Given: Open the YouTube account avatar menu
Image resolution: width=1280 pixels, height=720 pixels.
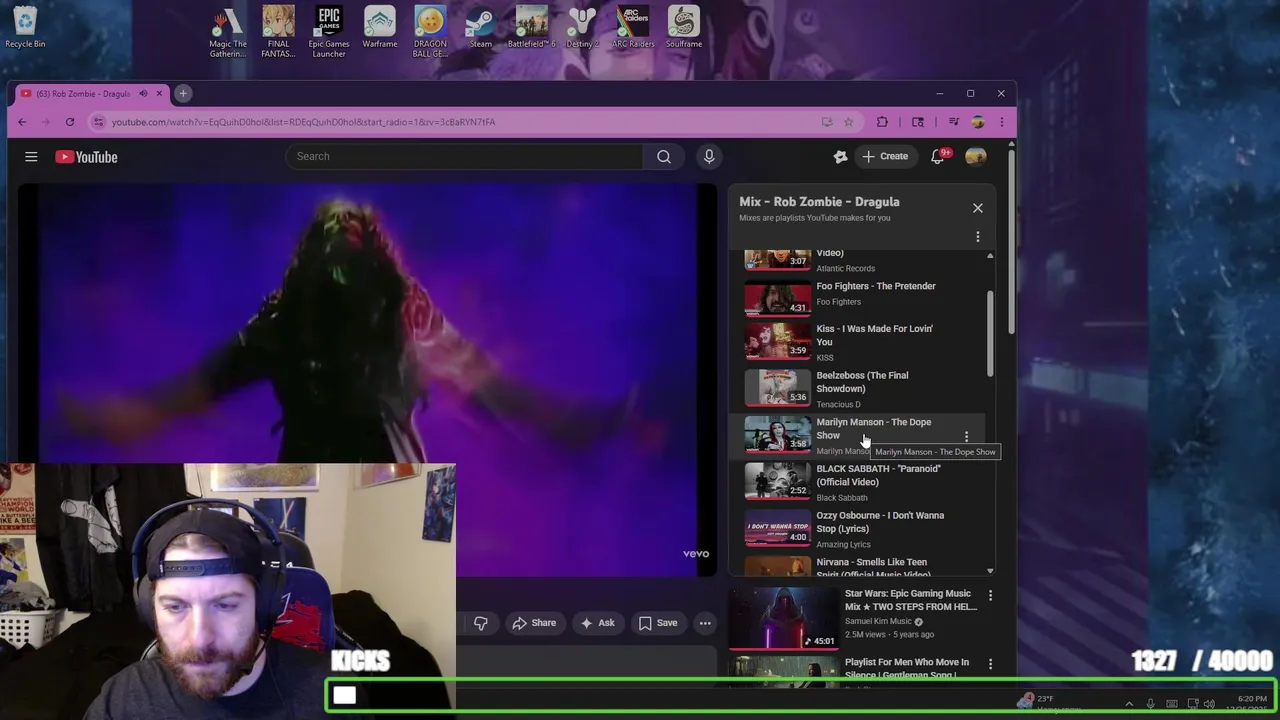Looking at the screenshot, I should pos(975,156).
